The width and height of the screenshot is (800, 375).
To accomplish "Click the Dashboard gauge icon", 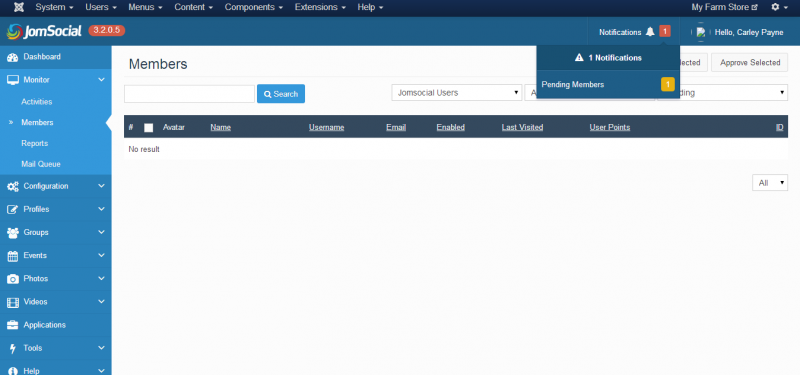I will click(x=13, y=57).
